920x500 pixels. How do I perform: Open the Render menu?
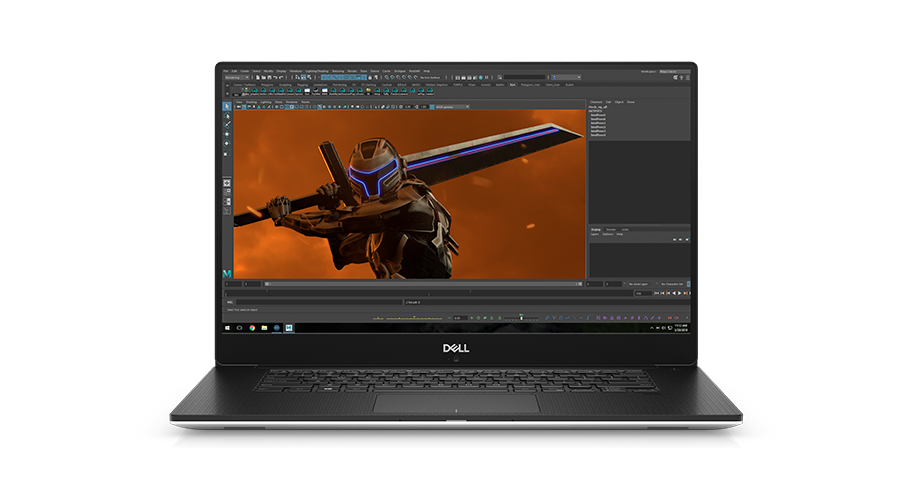coord(352,71)
